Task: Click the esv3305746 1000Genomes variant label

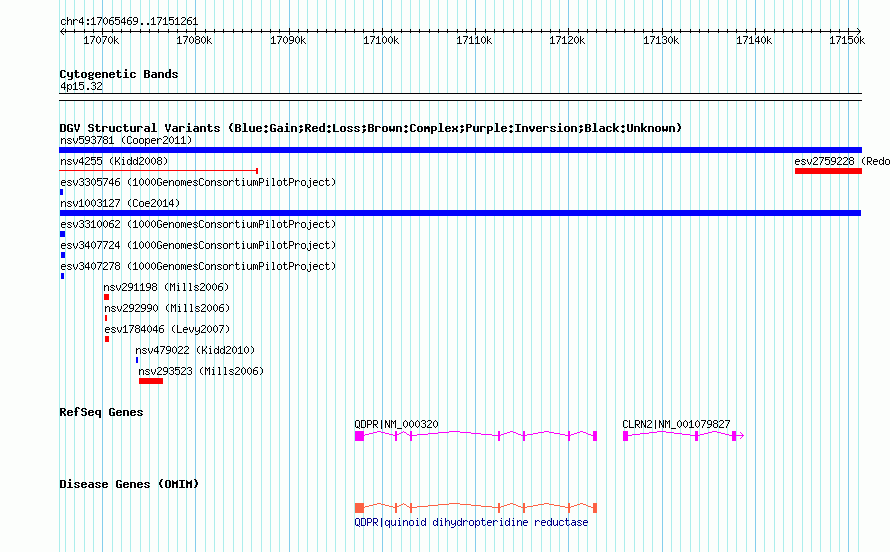Action: [198, 182]
